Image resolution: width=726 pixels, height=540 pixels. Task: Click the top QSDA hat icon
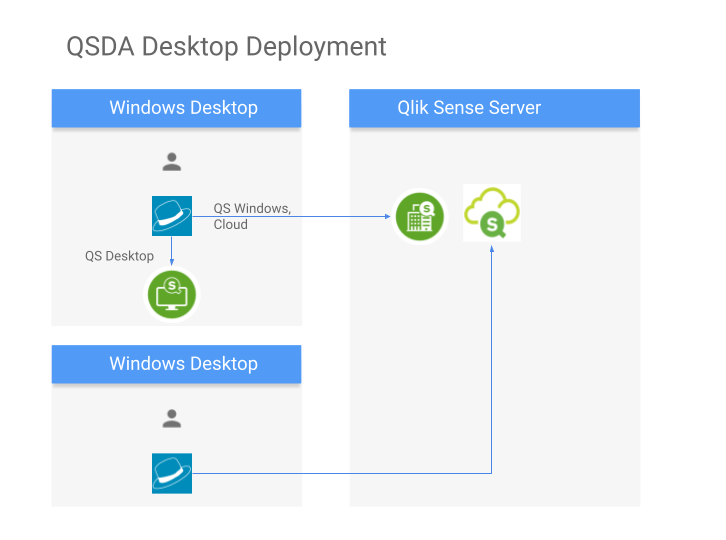click(x=171, y=216)
